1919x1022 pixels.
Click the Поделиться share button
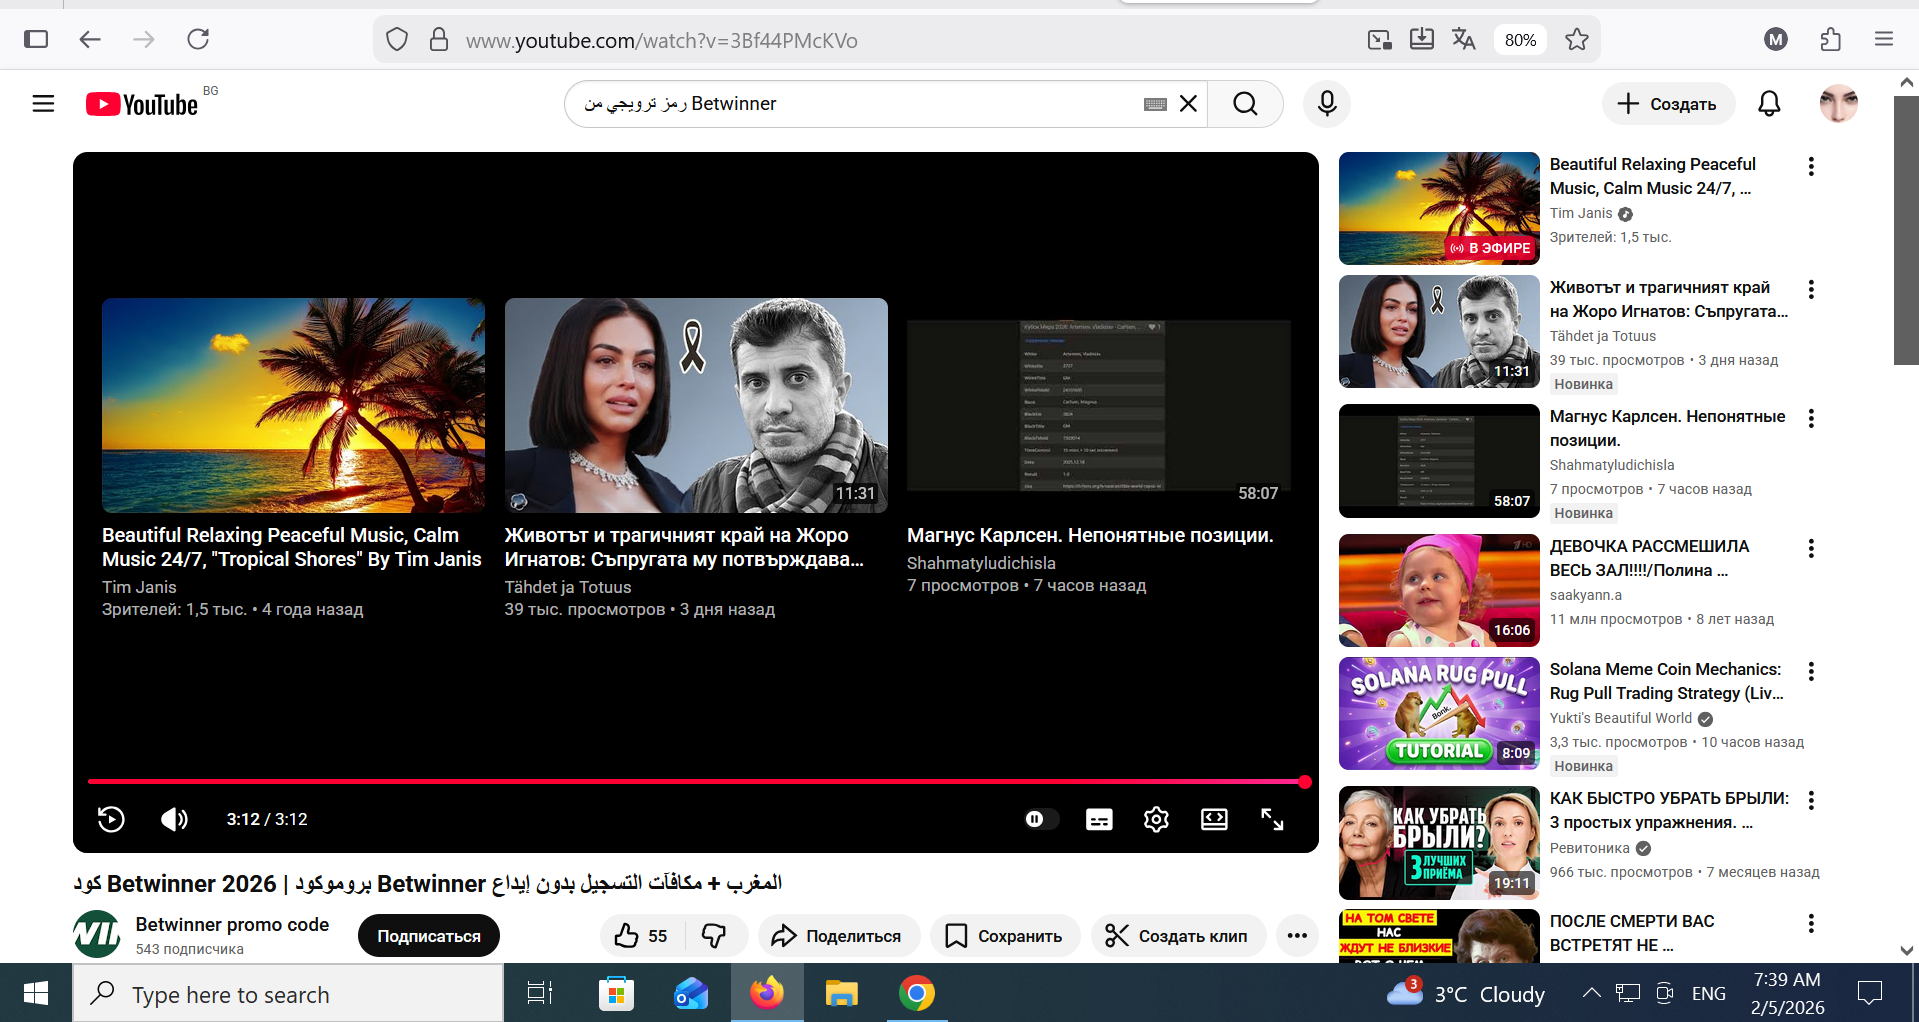(838, 936)
